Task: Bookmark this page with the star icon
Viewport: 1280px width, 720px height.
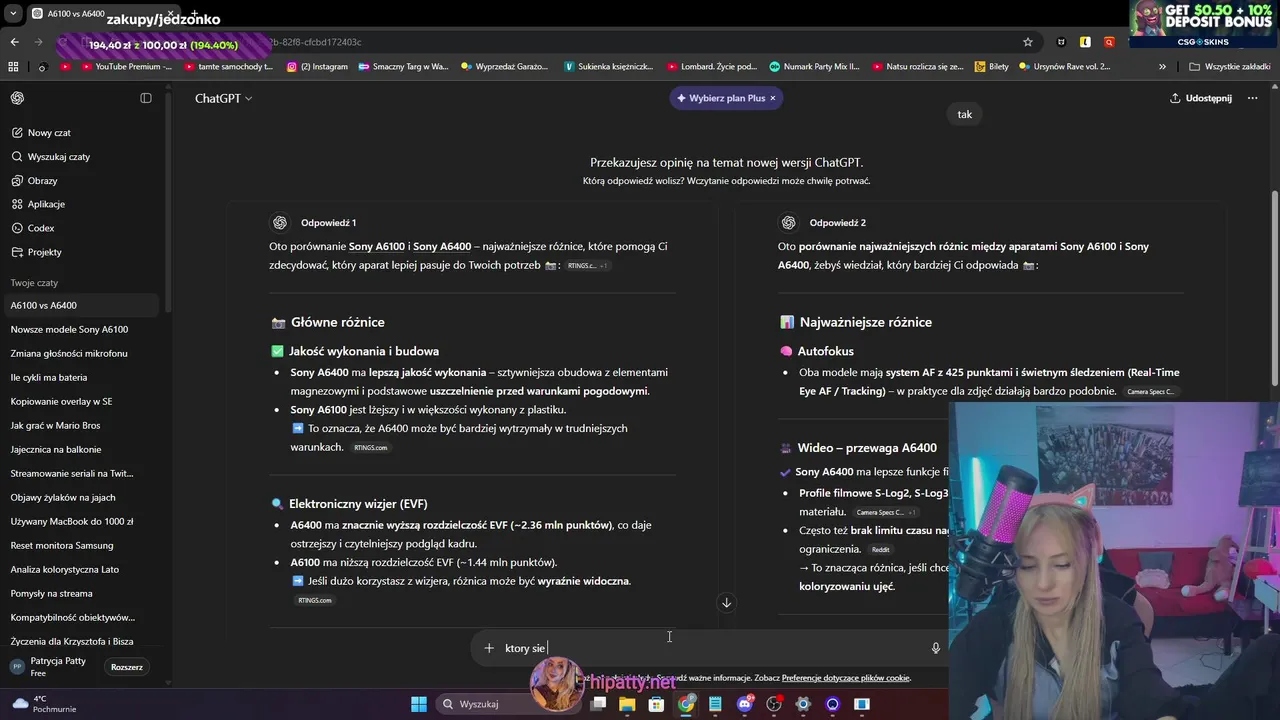Action: click(1027, 42)
